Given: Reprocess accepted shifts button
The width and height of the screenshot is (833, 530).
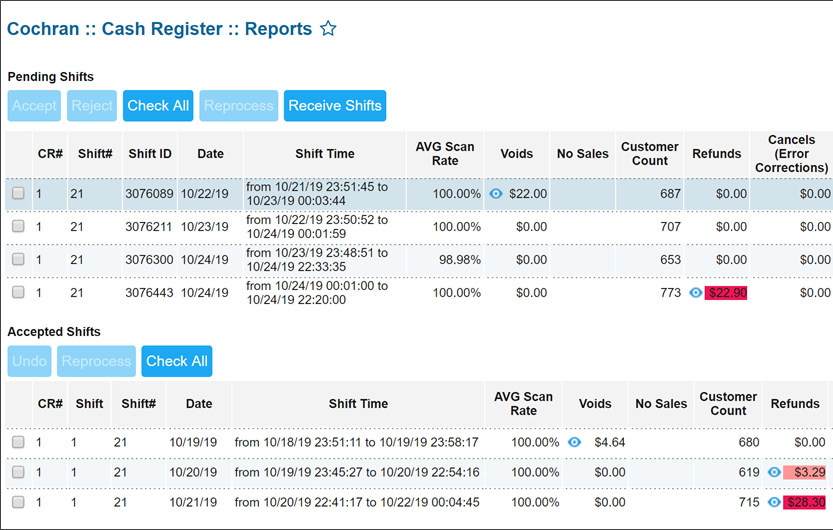Looking at the screenshot, I should pos(96,361).
